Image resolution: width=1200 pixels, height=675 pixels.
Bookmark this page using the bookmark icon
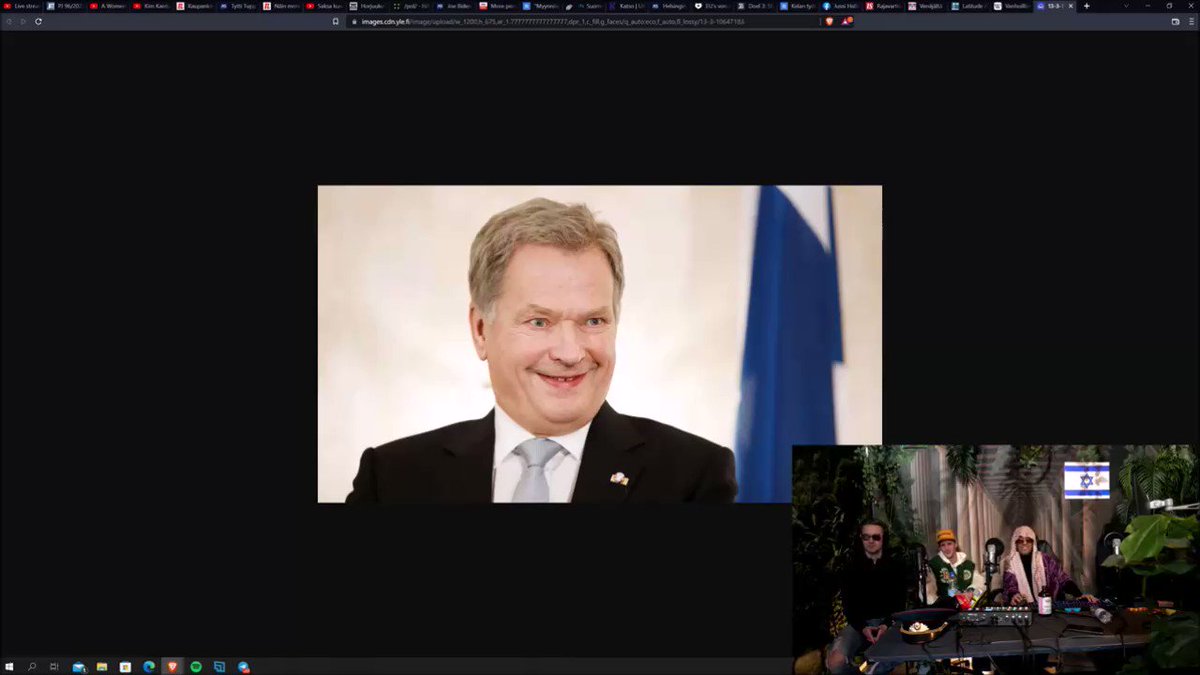click(336, 21)
